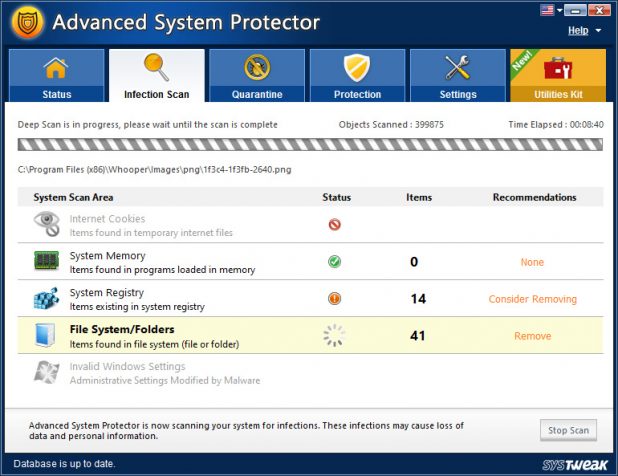Screen dimensions: 618x476
Task: Click the 41 items count for File System
Action: (418, 336)
